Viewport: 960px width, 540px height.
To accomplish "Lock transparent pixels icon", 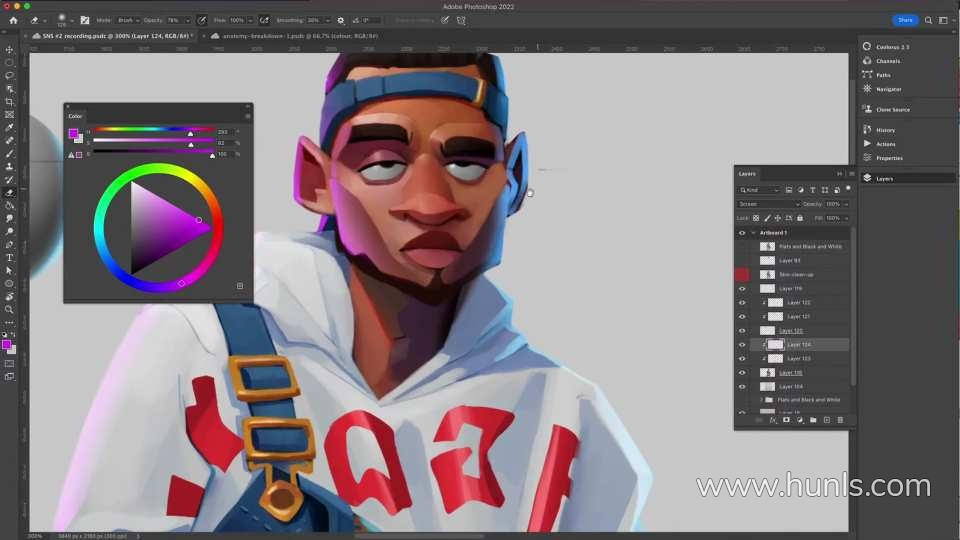I will (x=756, y=218).
